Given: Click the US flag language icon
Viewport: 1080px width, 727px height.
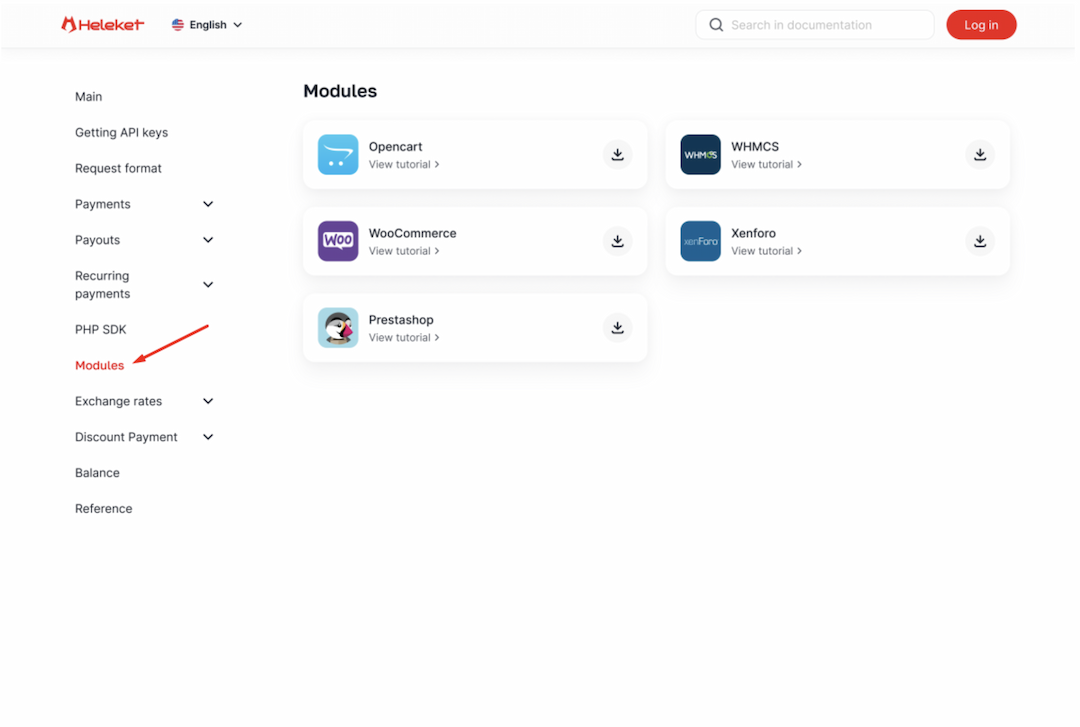Looking at the screenshot, I should click(178, 25).
